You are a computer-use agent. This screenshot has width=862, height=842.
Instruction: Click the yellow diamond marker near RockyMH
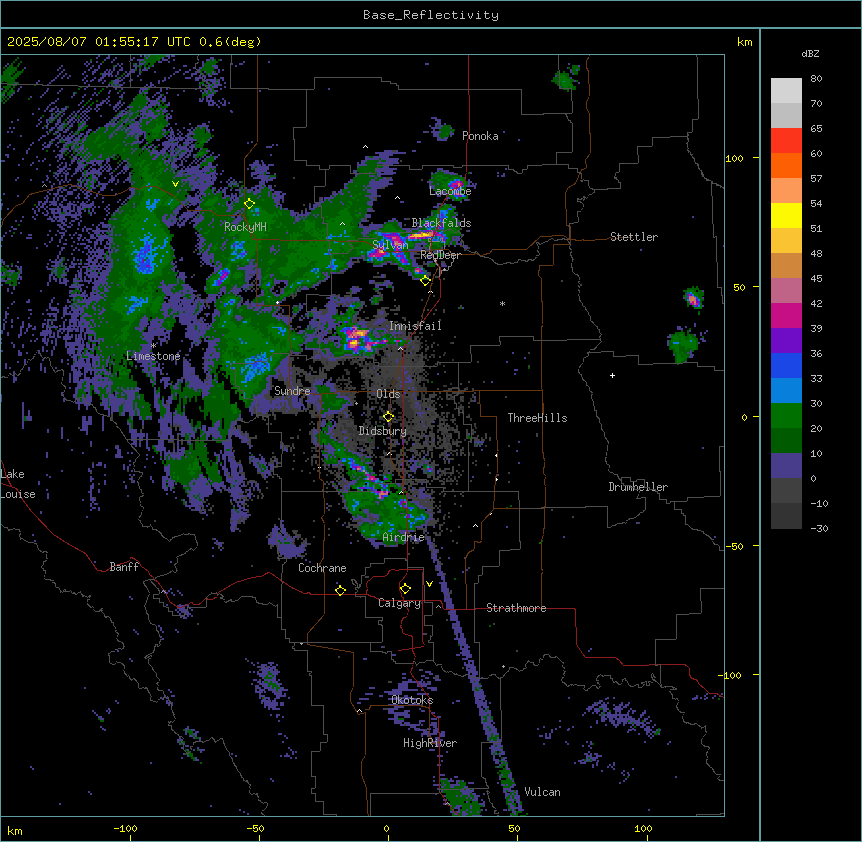(249, 203)
